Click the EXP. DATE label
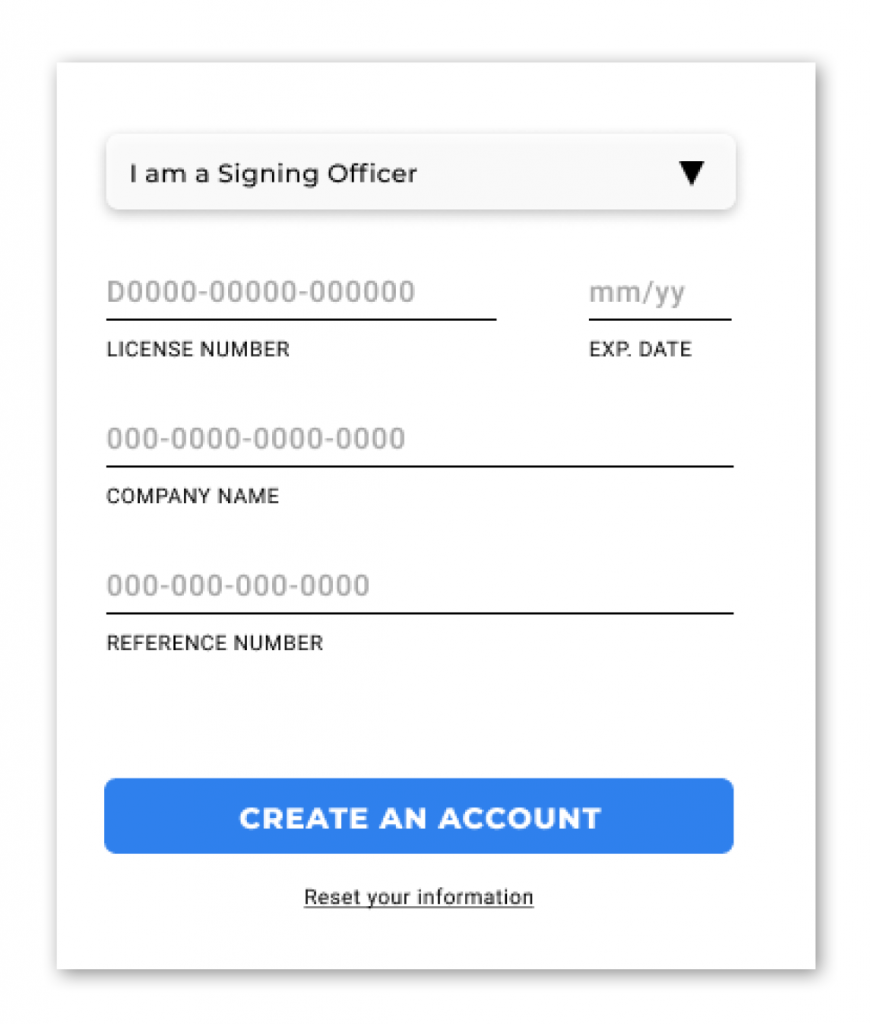 [x=640, y=350]
